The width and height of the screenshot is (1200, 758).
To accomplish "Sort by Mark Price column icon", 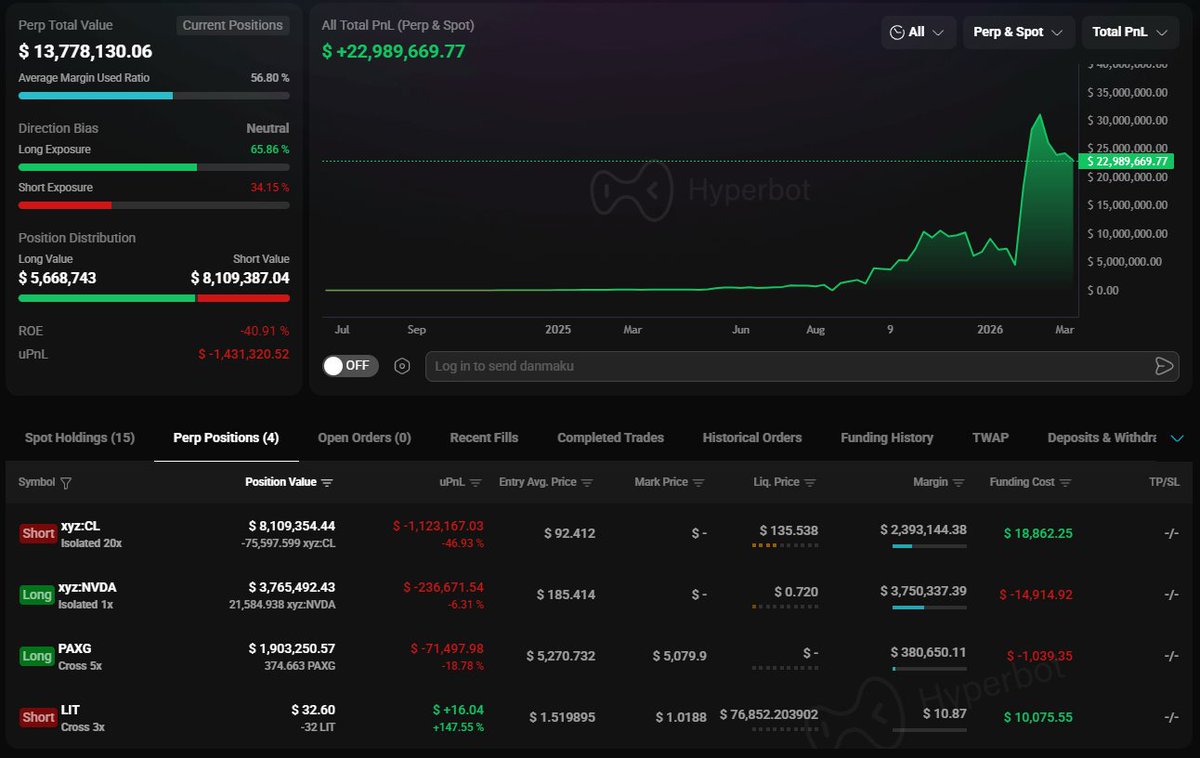I will pyautogui.click(x=699, y=483).
